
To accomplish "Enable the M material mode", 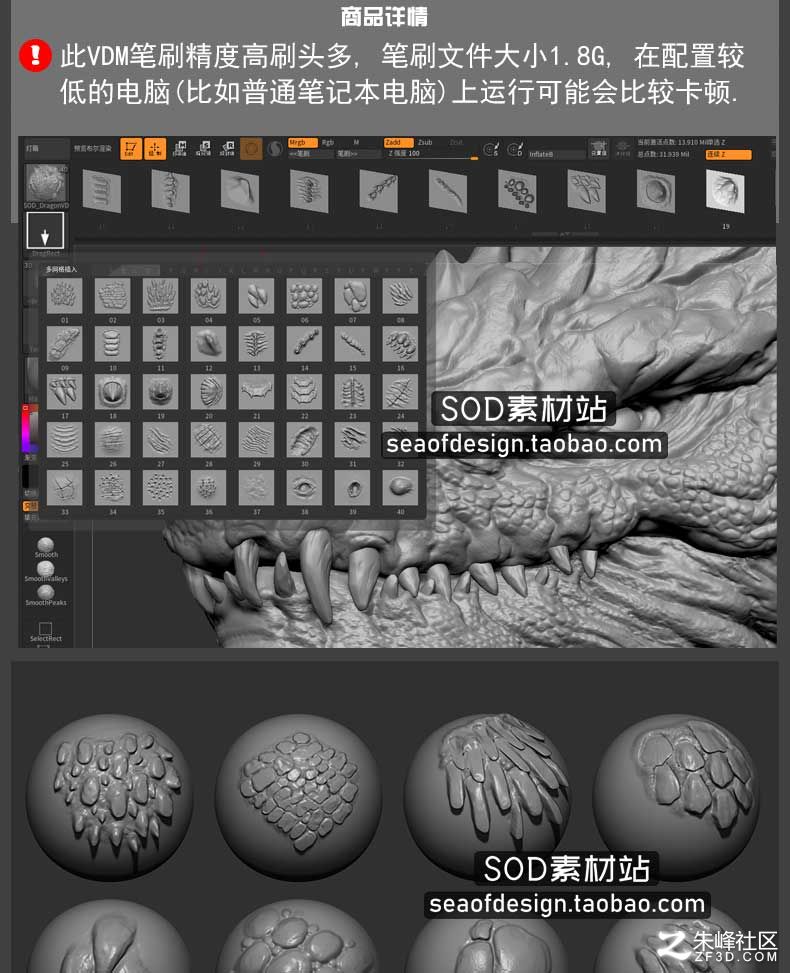I will (356, 143).
